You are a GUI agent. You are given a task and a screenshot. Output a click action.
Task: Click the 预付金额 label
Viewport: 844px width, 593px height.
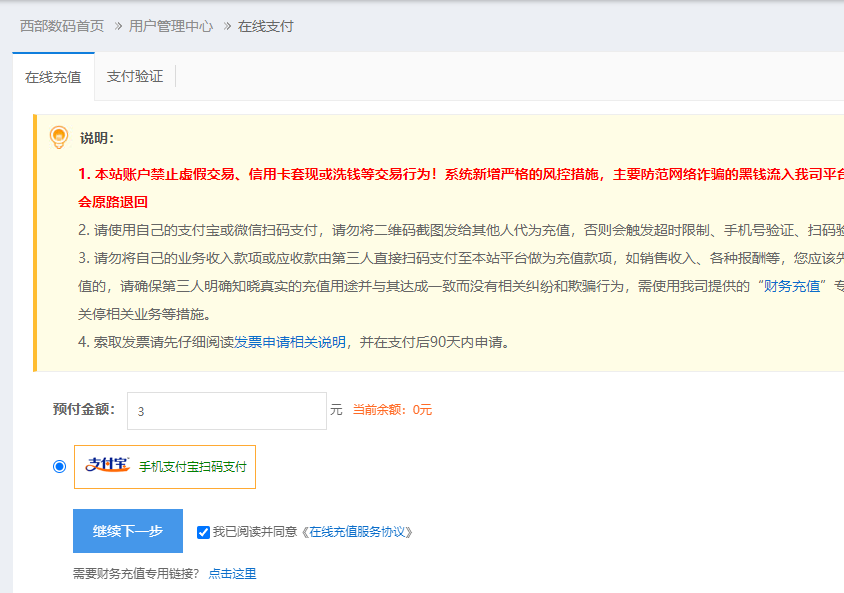[84, 410]
